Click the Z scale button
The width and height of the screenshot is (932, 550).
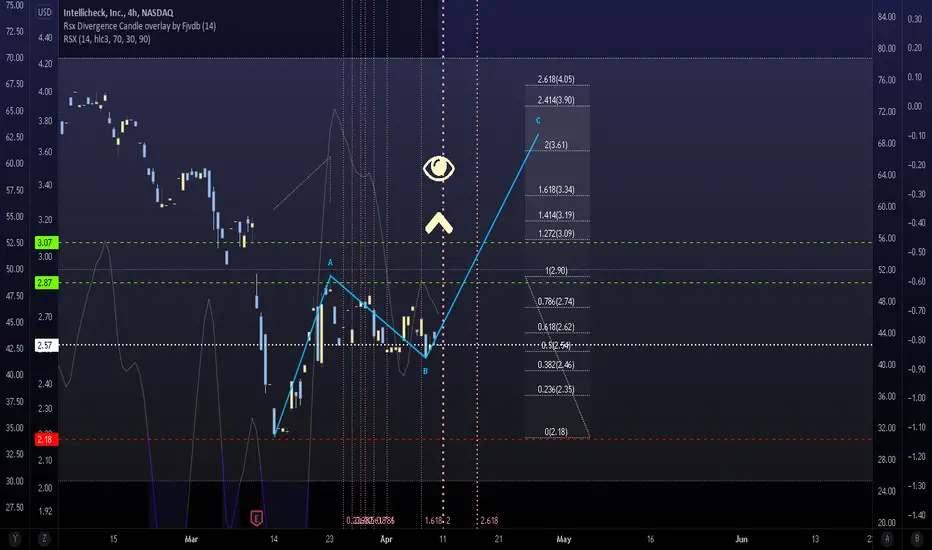tap(44, 539)
